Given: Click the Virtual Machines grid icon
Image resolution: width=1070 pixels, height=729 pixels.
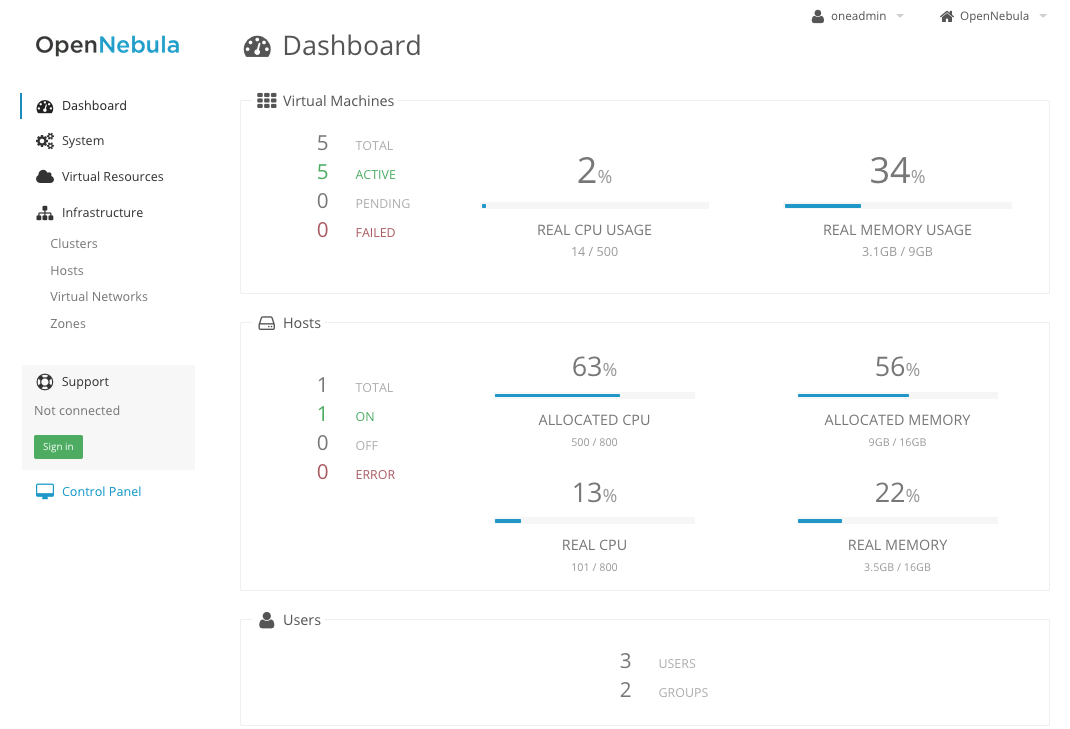Looking at the screenshot, I should (267, 101).
